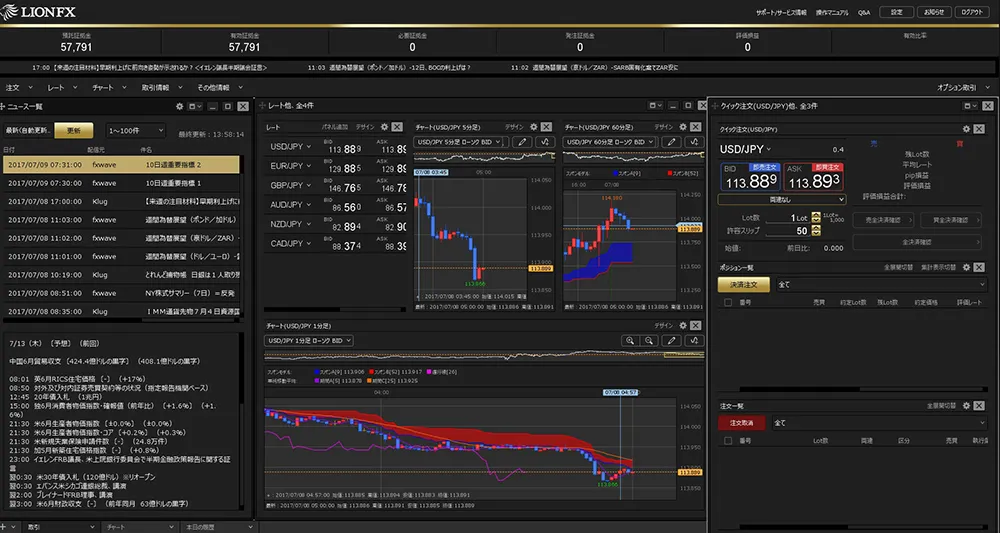Open the 取引情報 menu
This screenshot has height=533, width=1000.
[x=156, y=88]
